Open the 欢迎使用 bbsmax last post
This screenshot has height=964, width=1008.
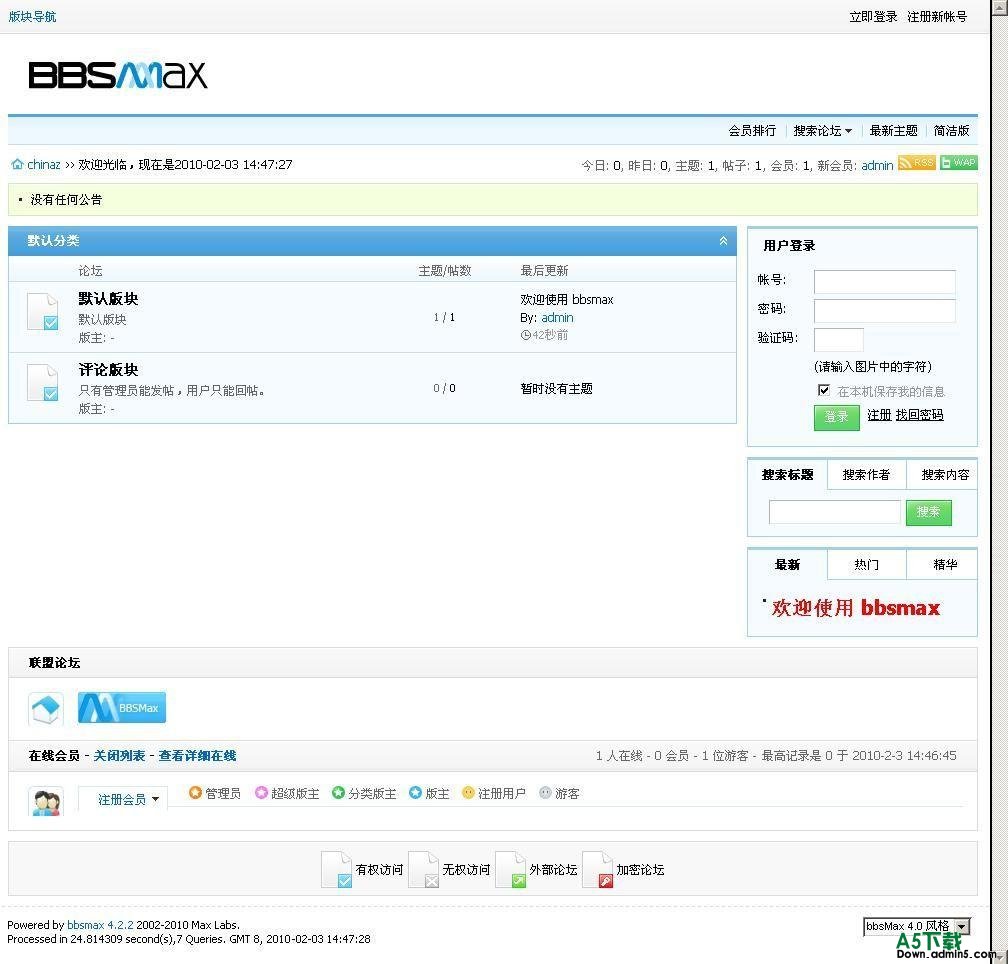(566, 299)
